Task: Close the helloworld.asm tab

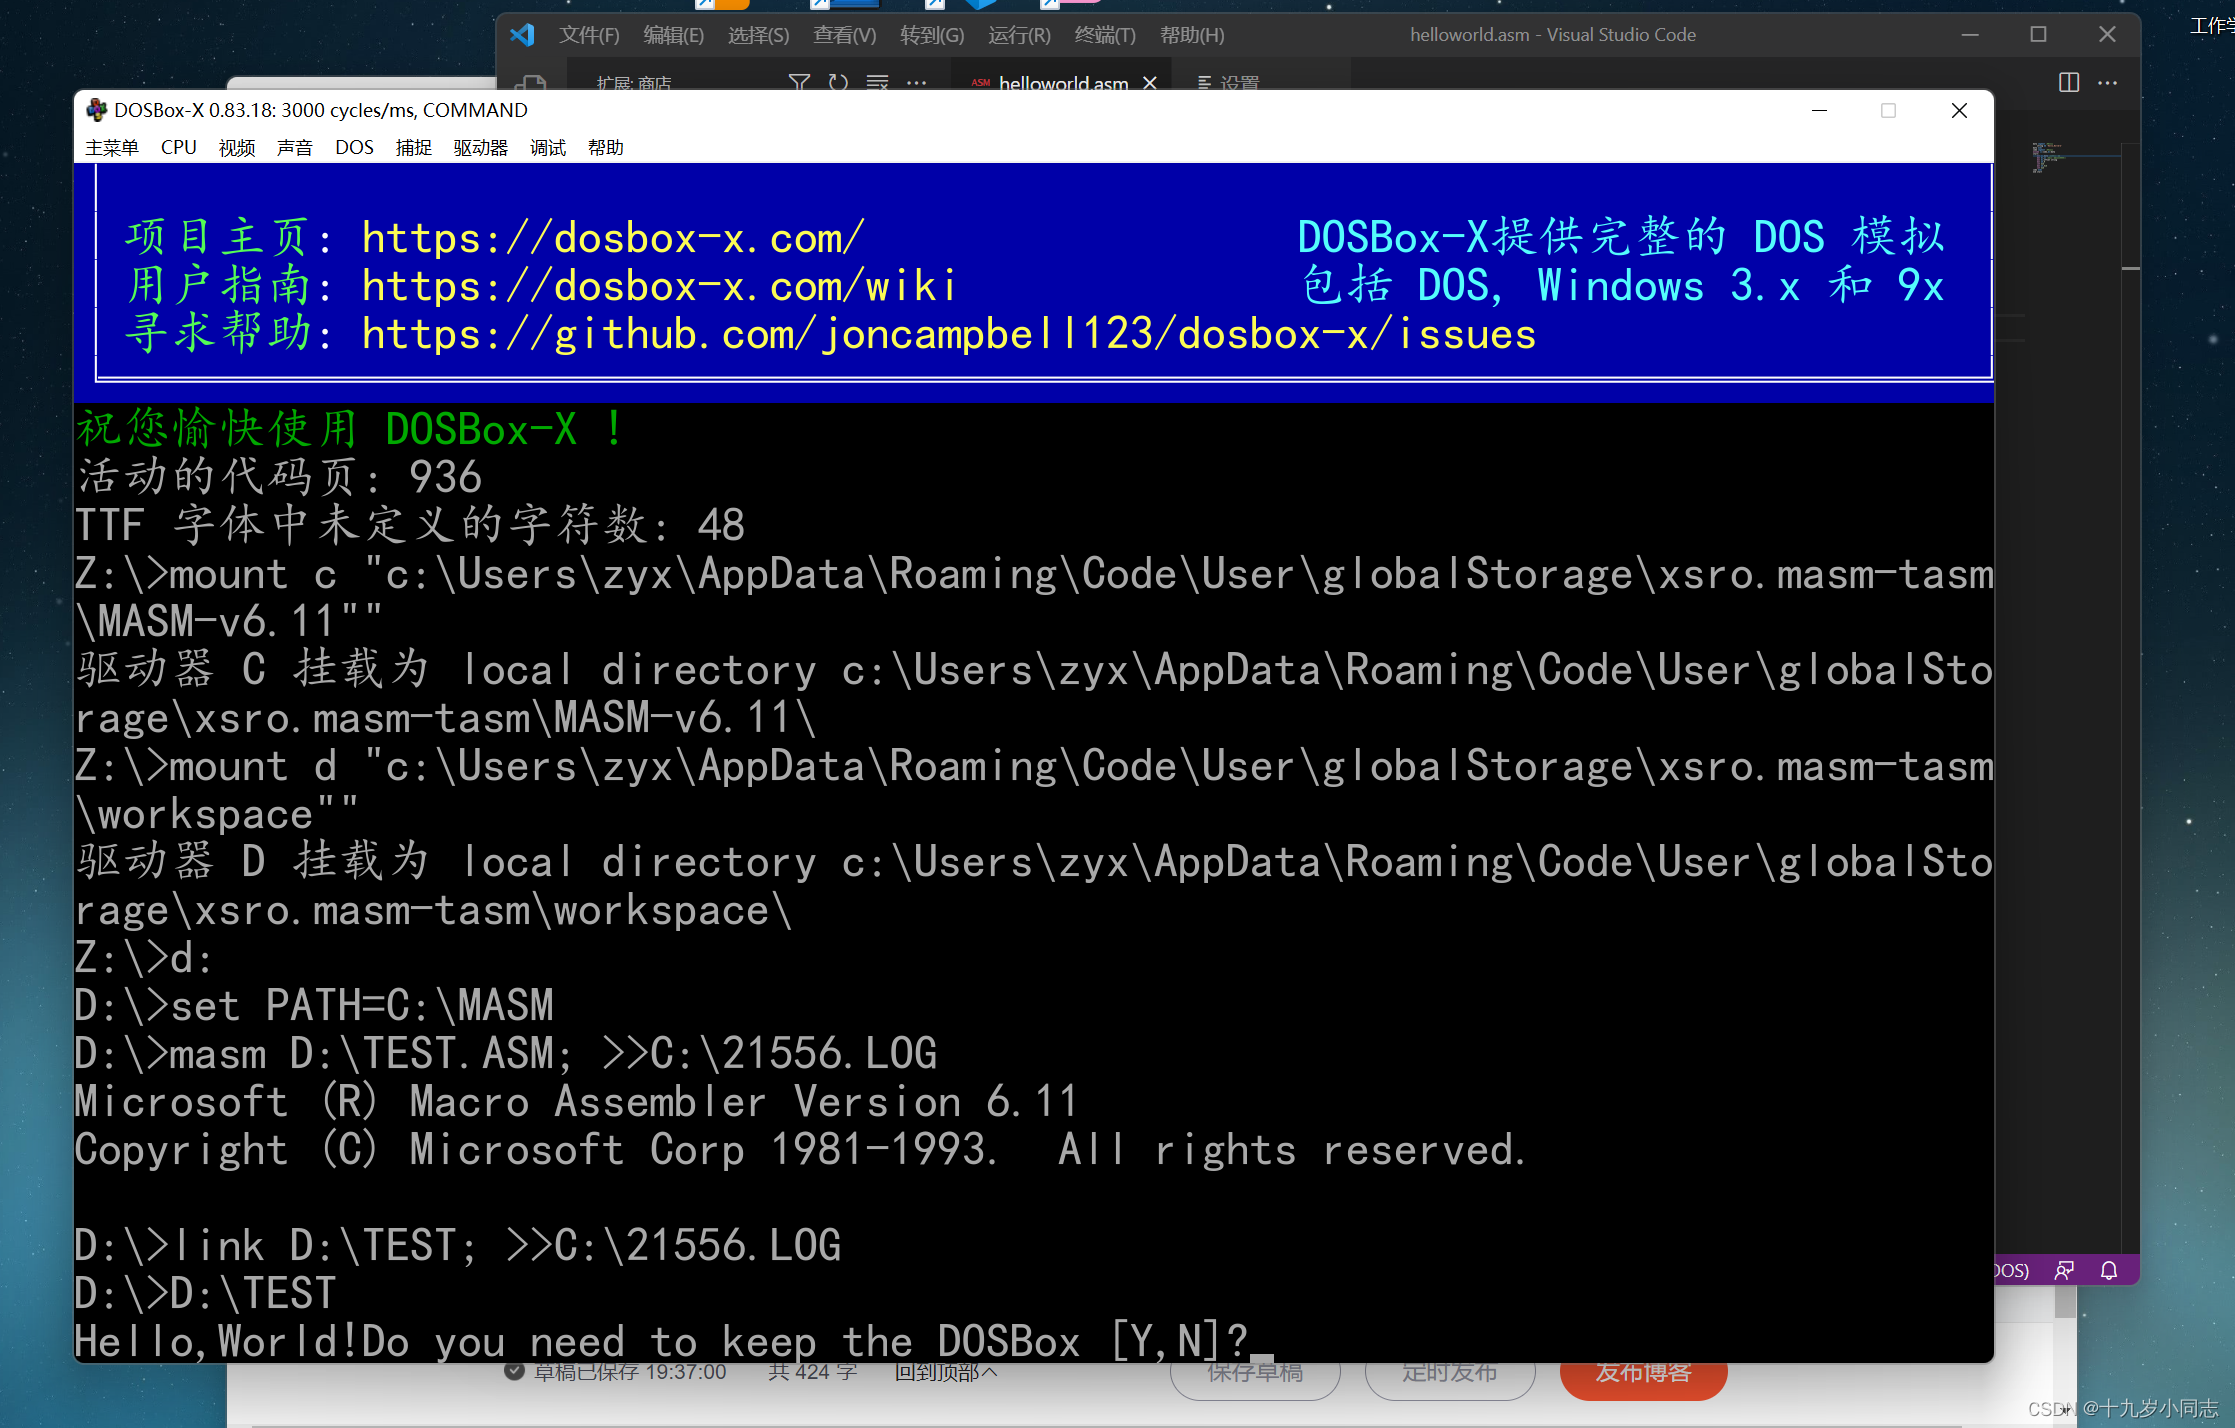Action: [1149, 84]
